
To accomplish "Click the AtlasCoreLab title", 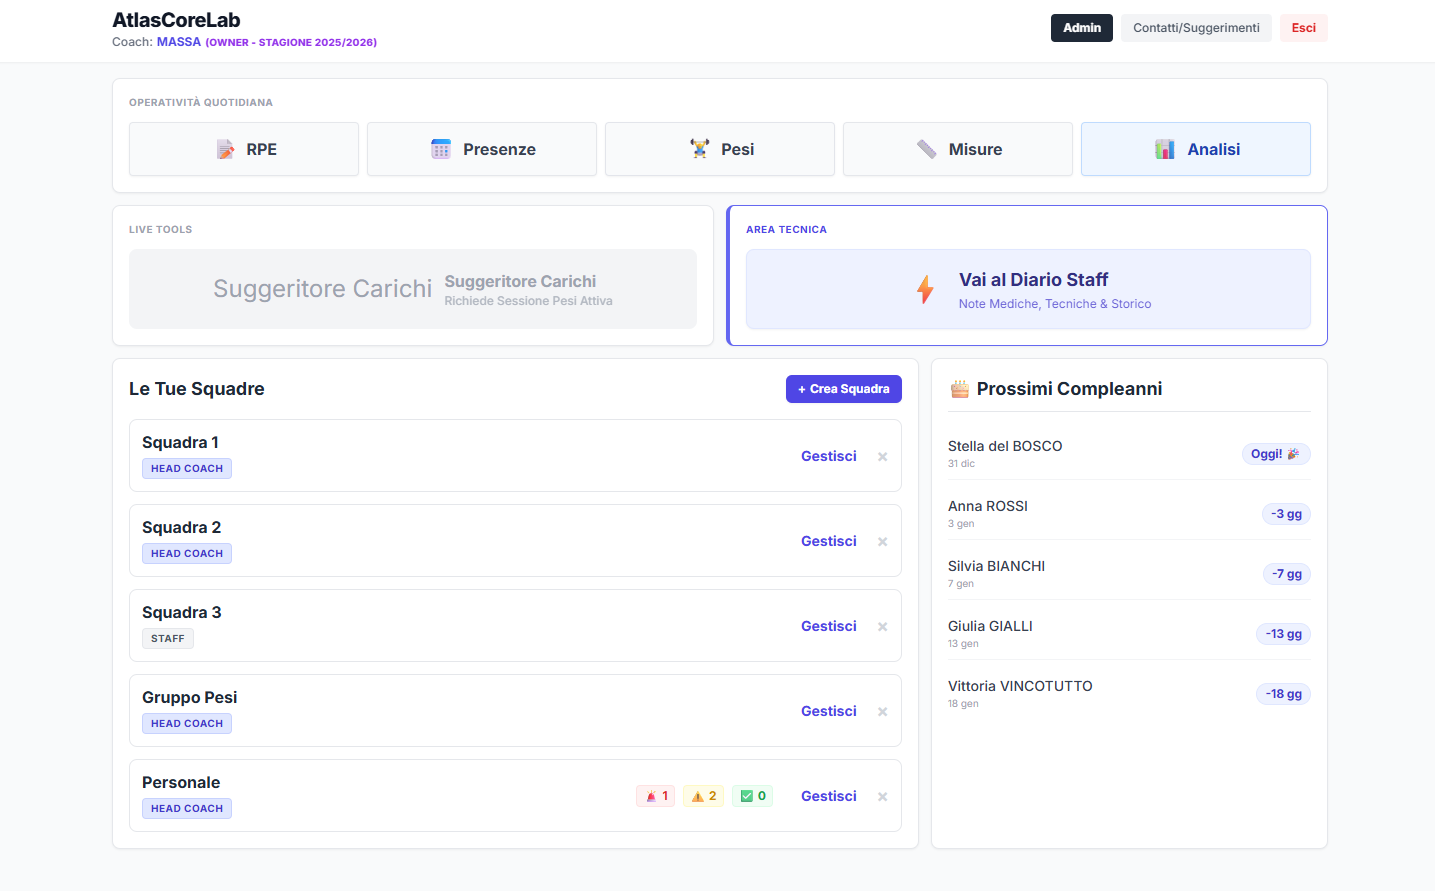I will pos(176,20).
